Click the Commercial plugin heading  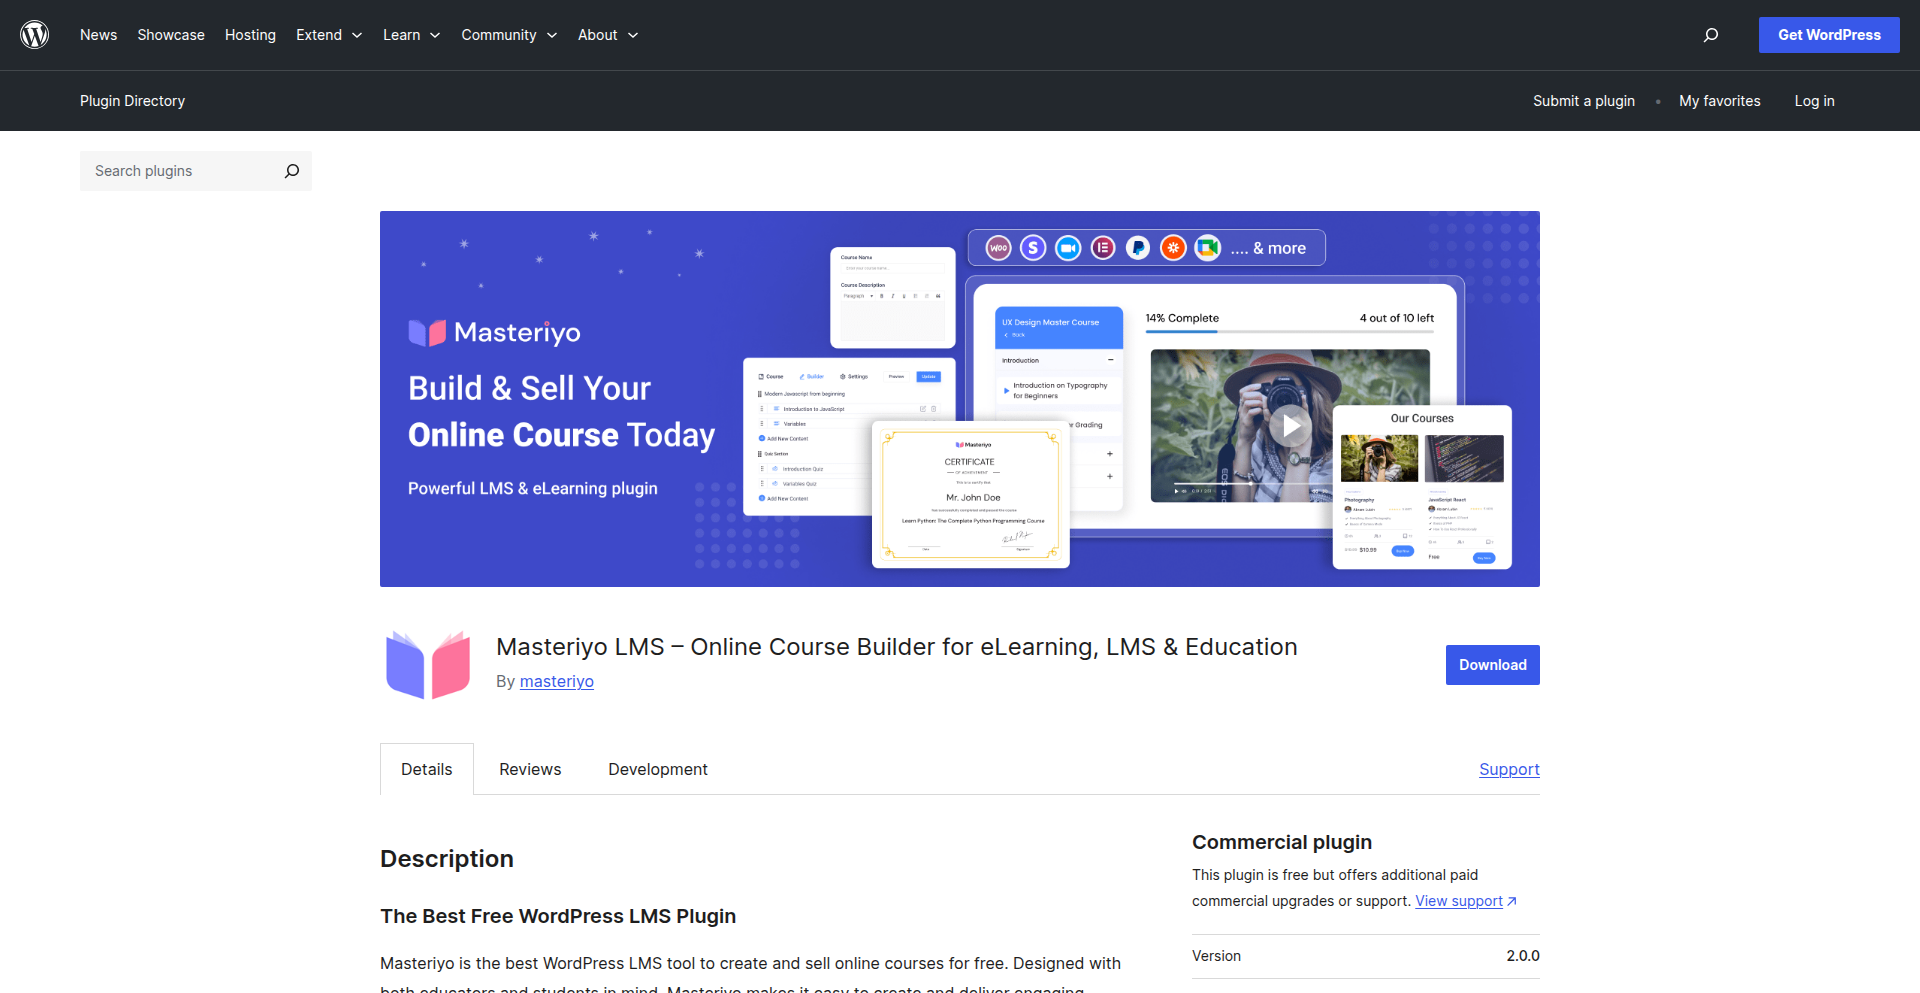[x=1282, y=842]
